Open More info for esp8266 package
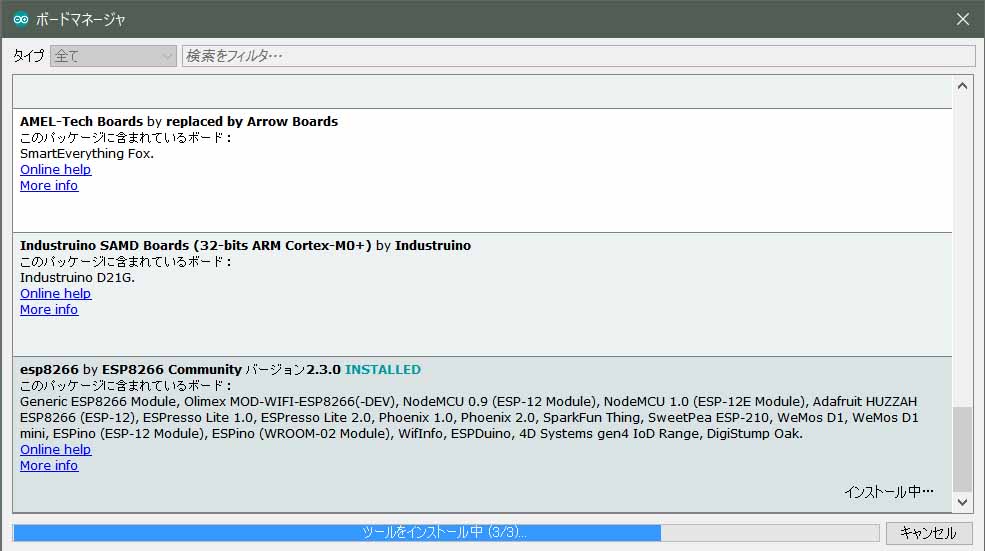The height and width of the screenshot is (551, 985). tap(49, 466)
